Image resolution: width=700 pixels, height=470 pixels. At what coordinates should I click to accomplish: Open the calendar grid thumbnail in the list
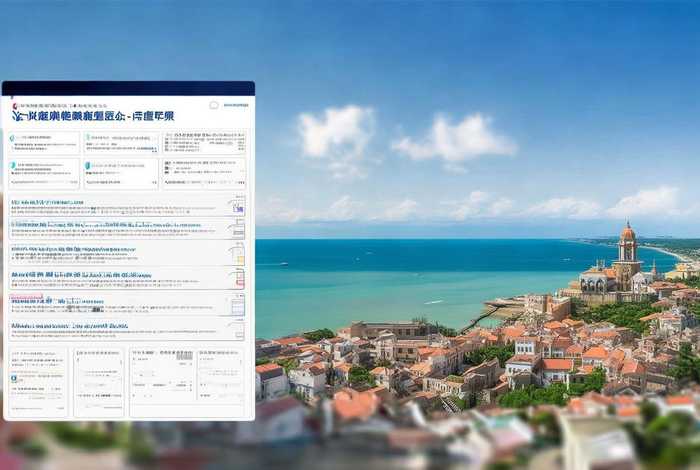point(238,306)
